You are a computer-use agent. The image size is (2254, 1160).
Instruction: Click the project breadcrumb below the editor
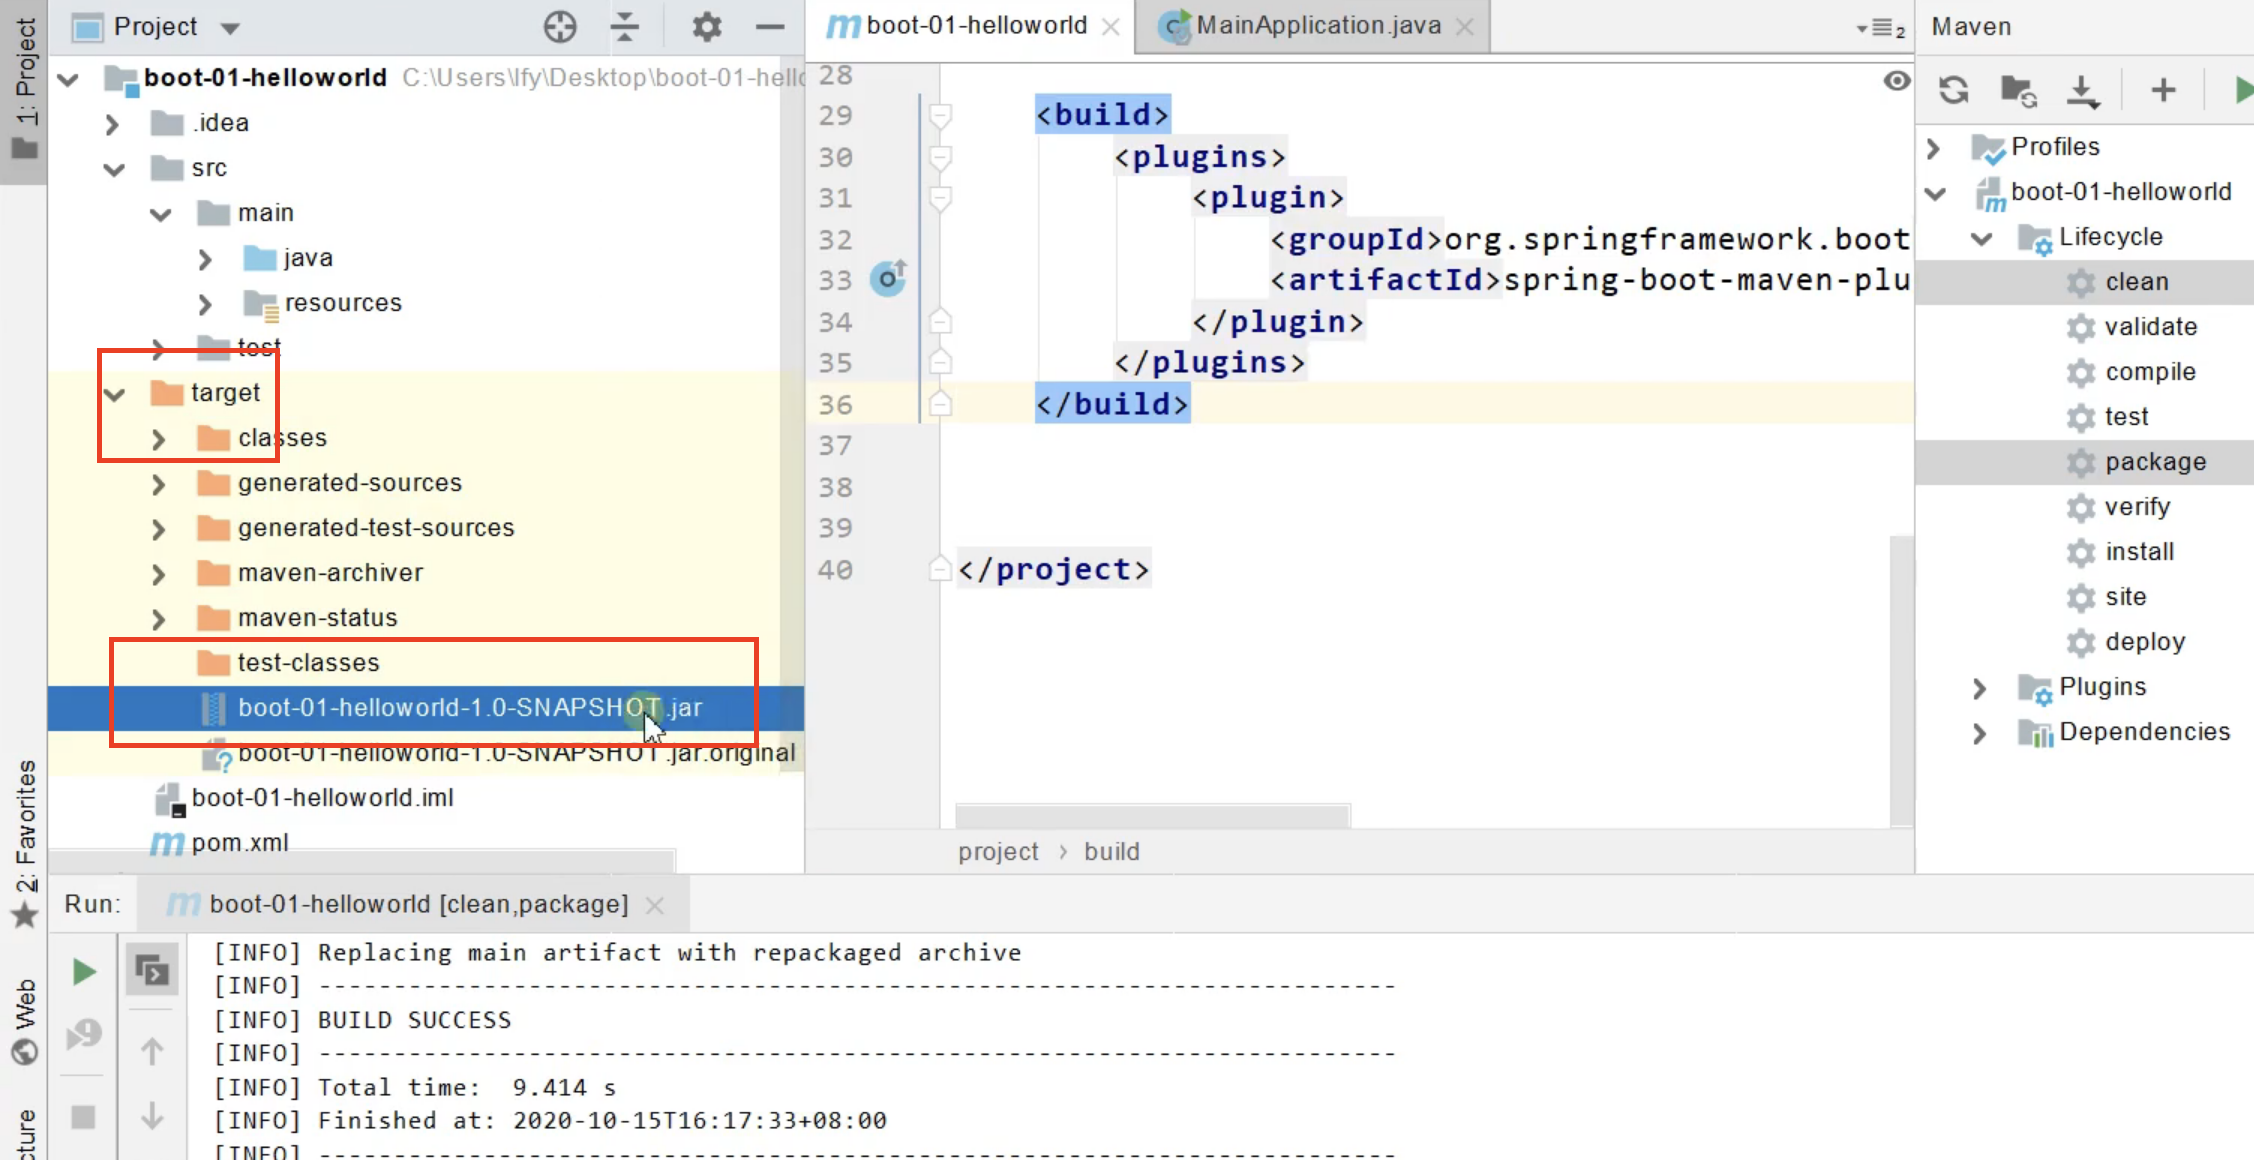click(x=997, y=851)
